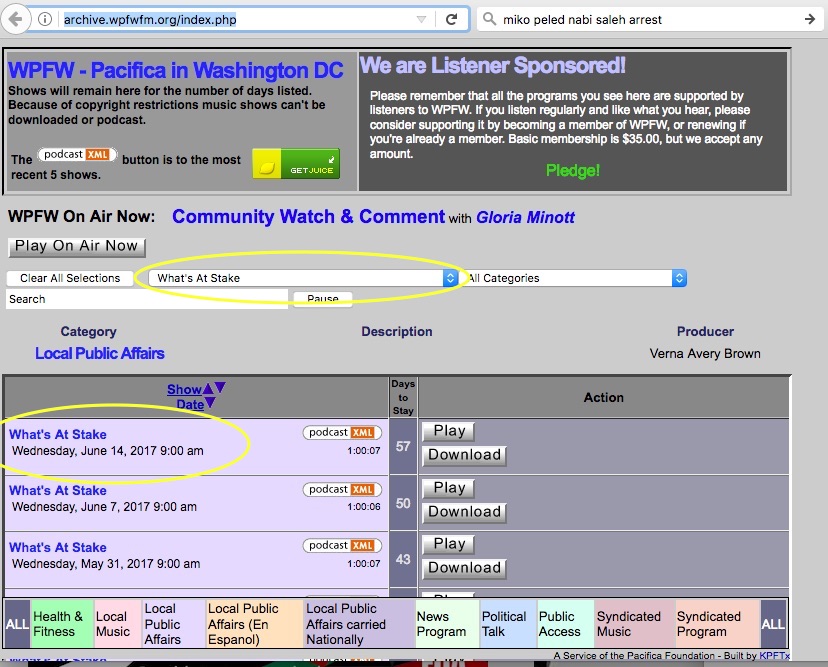This screenshot has height=667, width=828.
Task: Open Community Watch & Comment link
Action: pos(308,217)
